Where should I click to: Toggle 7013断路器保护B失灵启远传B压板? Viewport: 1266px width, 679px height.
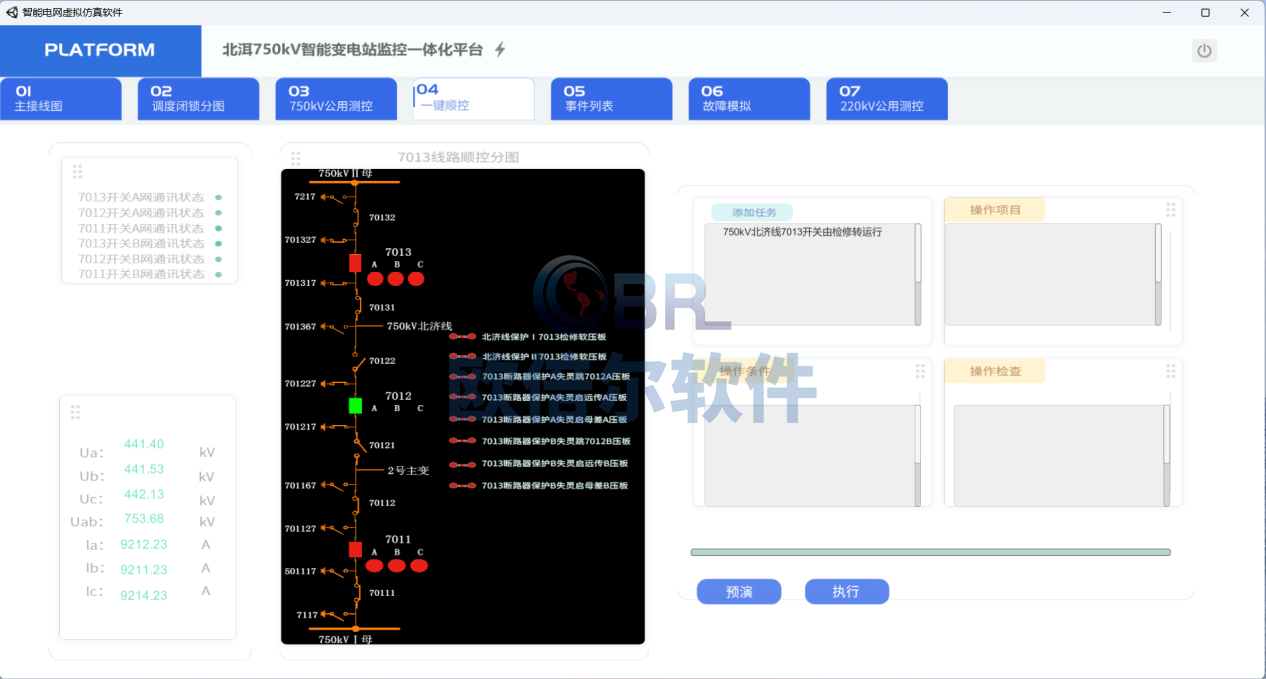click(464, 464)
